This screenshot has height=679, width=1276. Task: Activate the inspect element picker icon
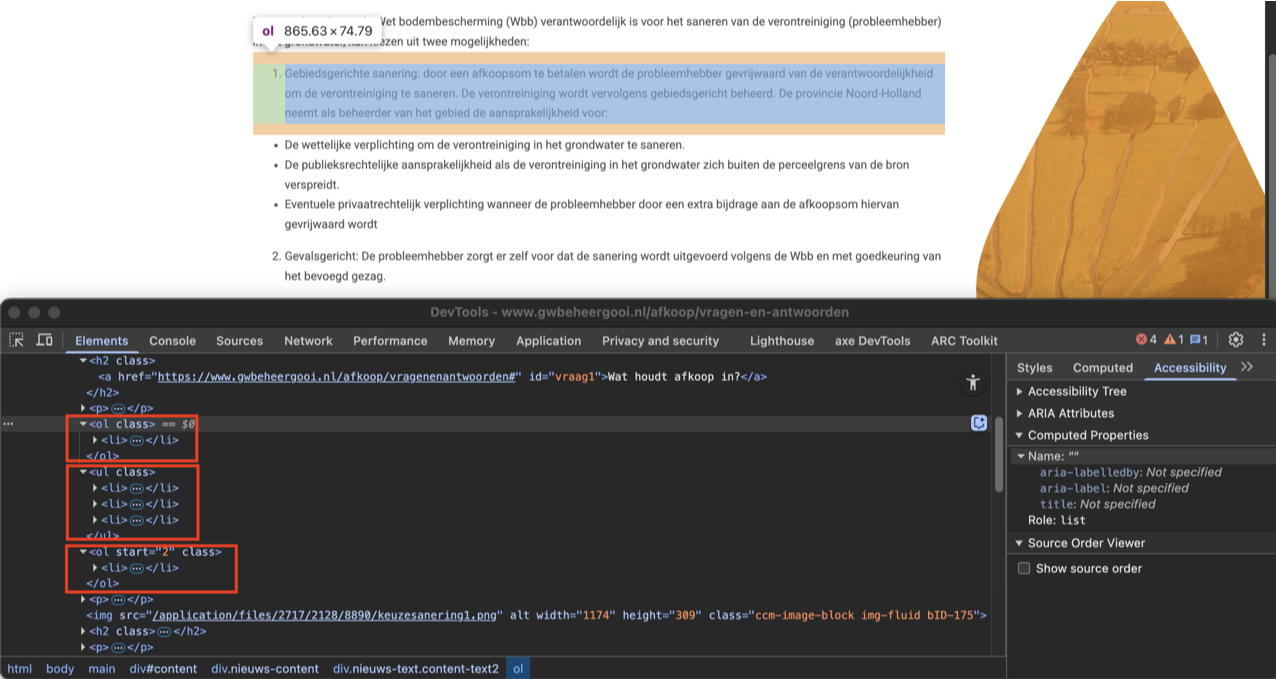click(17, 340)
